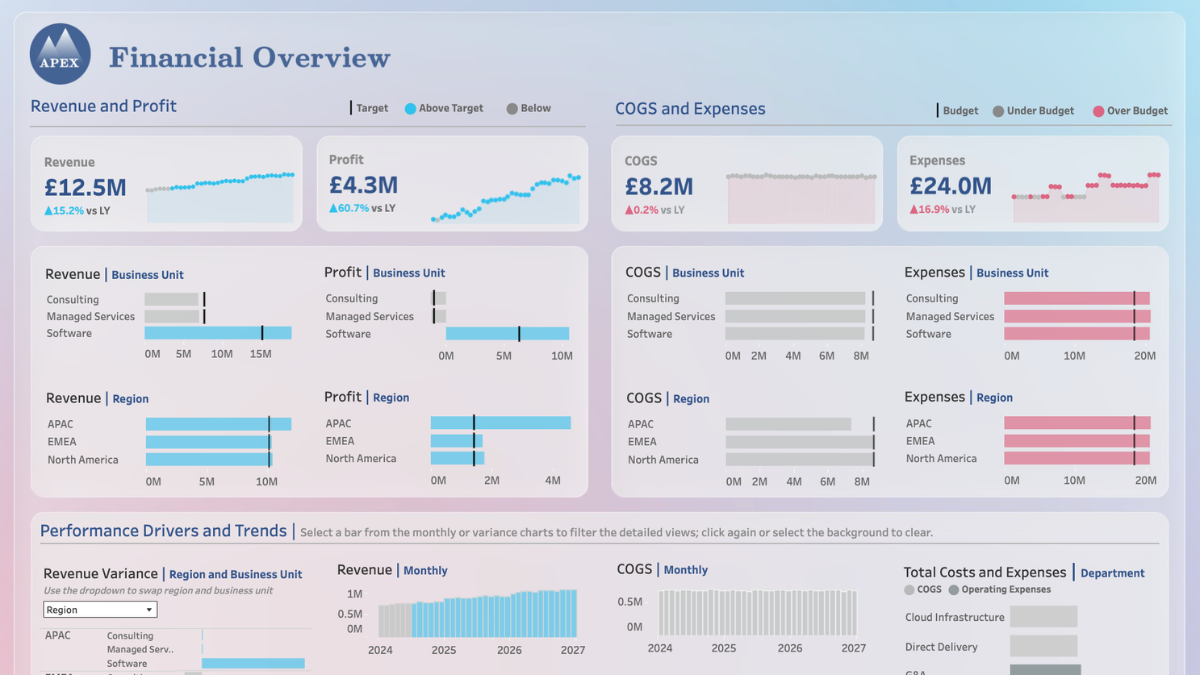Click the Revenue and Profit section heading
The height and width of the screenshot is (675, 1200).
coord(104,106)
